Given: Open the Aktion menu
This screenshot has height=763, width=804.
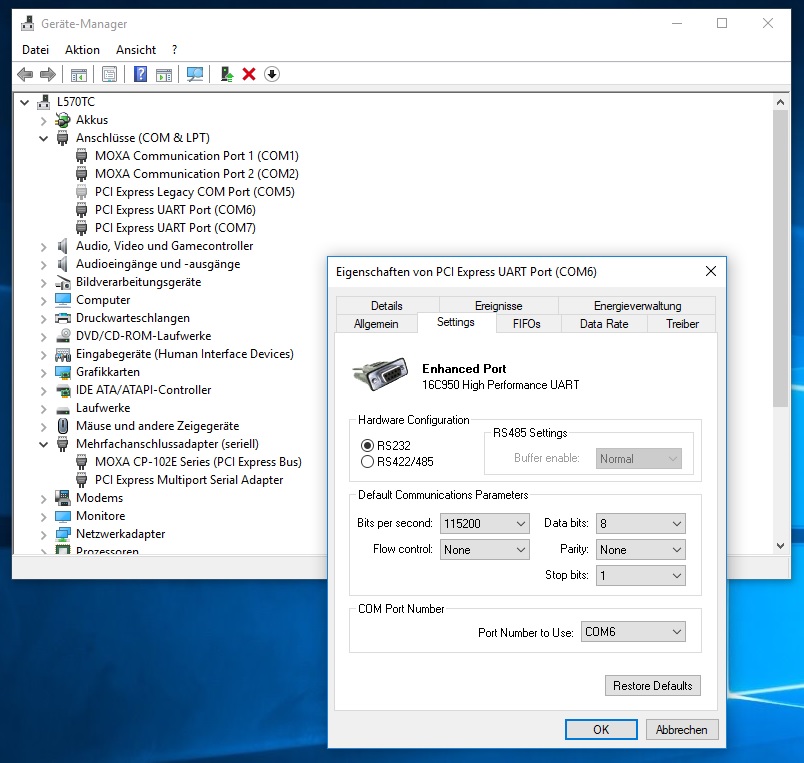Looking at the screenshot, I should pyautogui.click(x=82, y=49).
